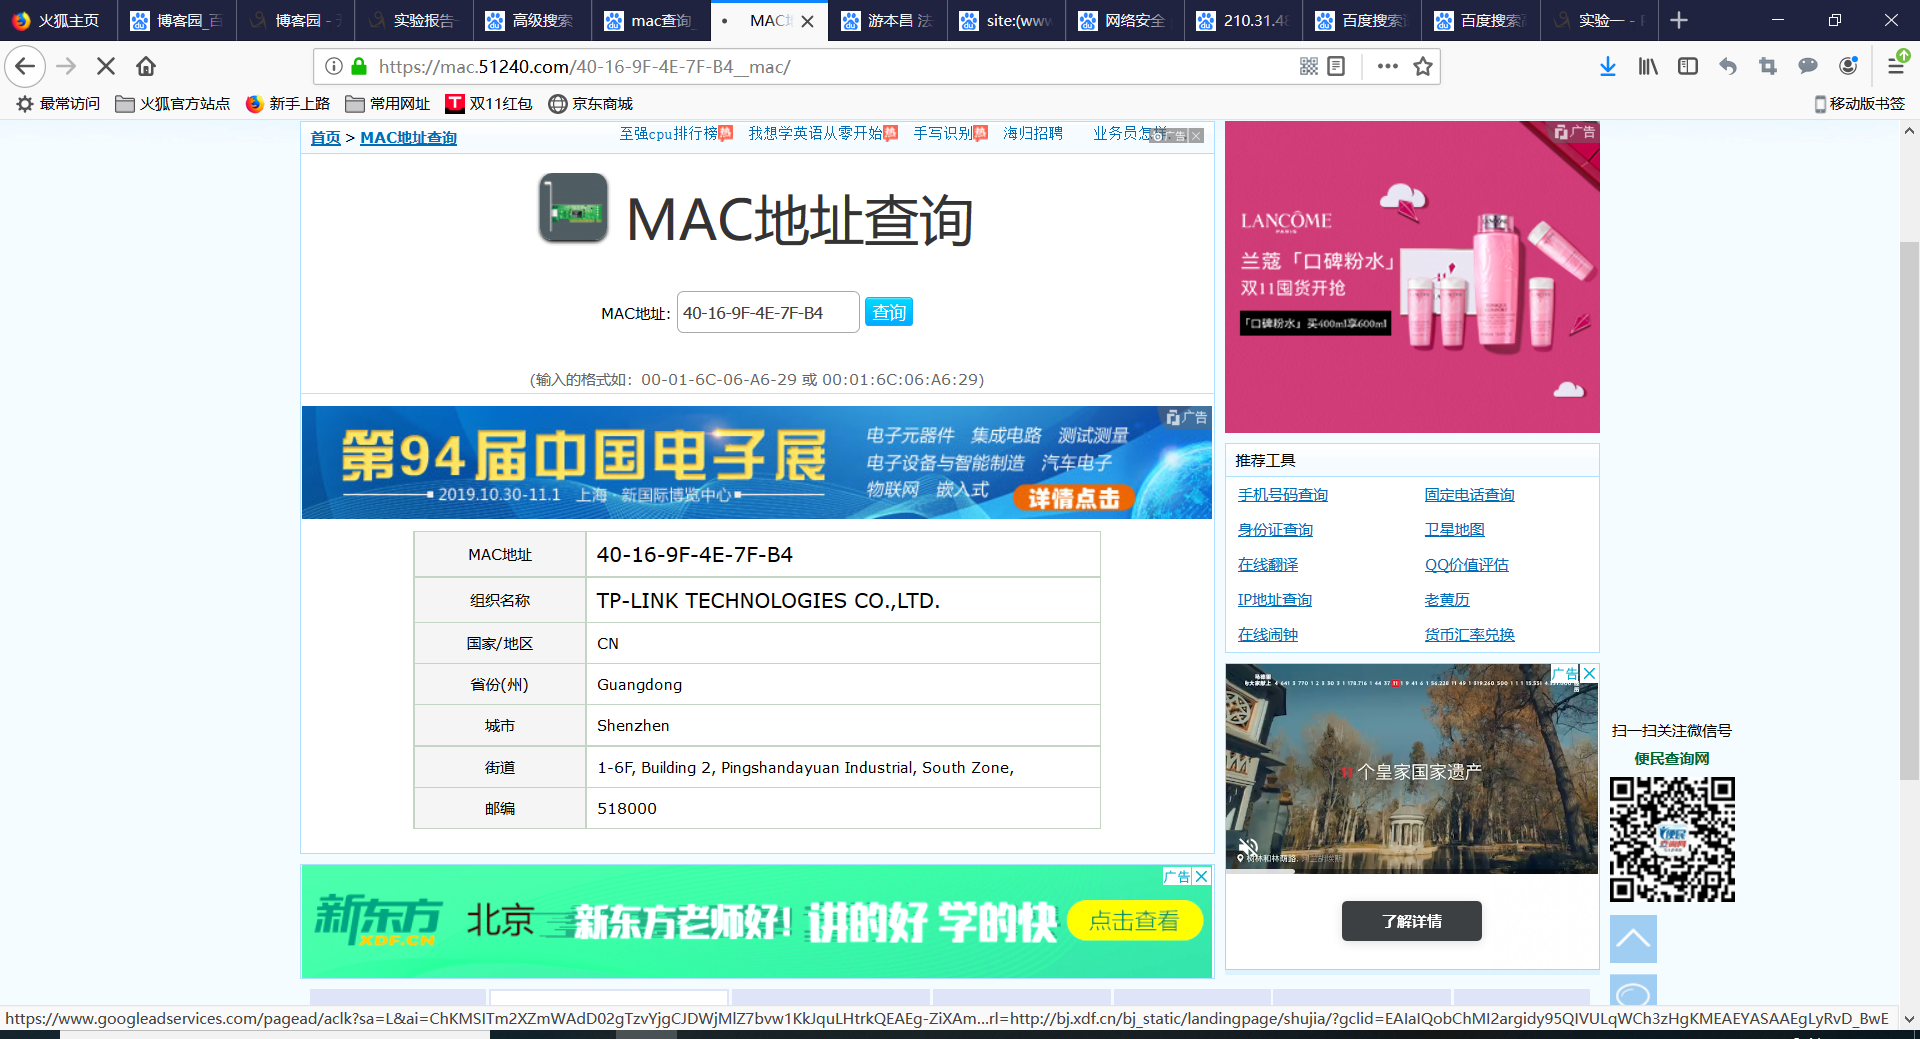This screenshot has height=1039, width=1920.
Task: Click the TP-LINK TECHNOLOGIES CO.,LTD. cell
Action: tap(843, 600)
